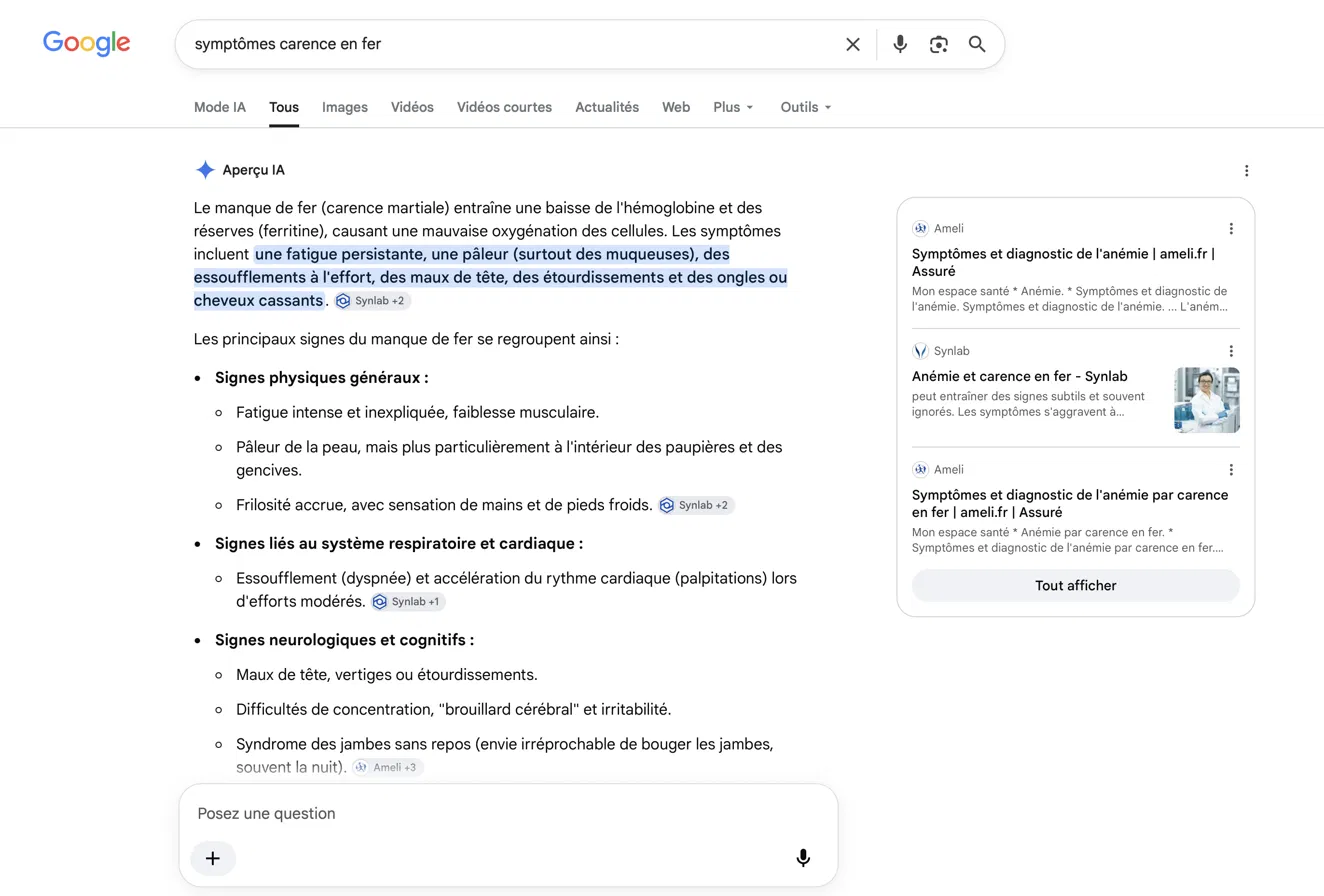Open Symptômes et diagnostic de l'anémie ameli.fr link
Image resolution: width=1324 pixels, height=896 pixels.
coord(1063,262)
